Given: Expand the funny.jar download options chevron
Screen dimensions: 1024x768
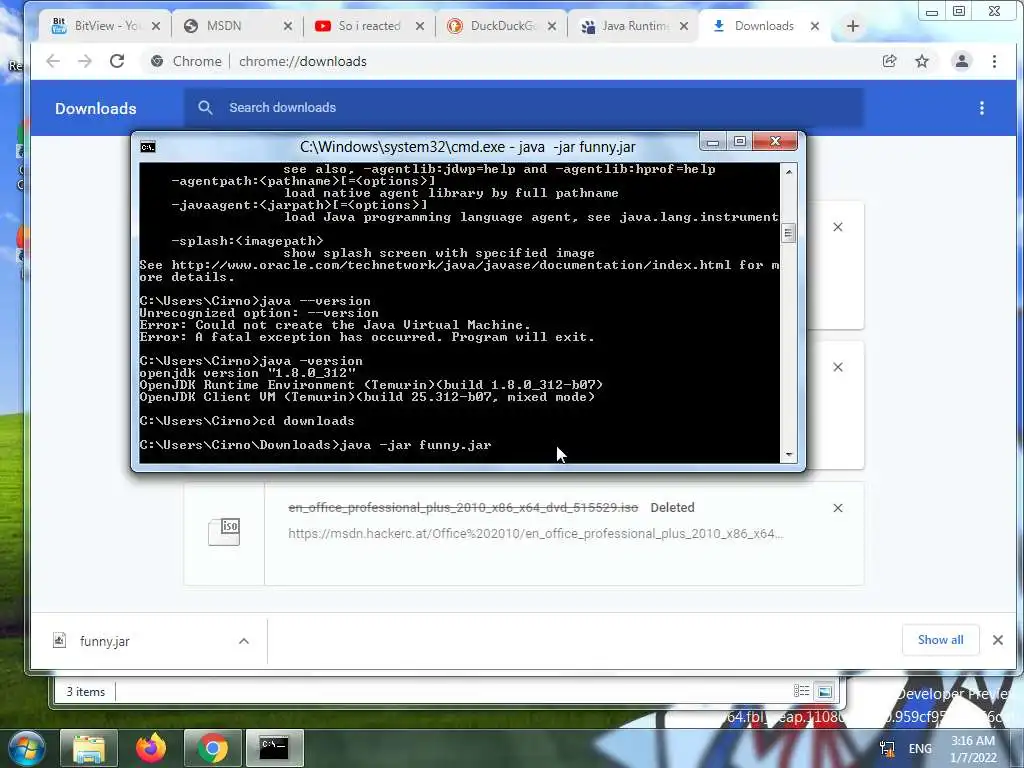Looking at the screenshot, I should (x=244, y=641).
